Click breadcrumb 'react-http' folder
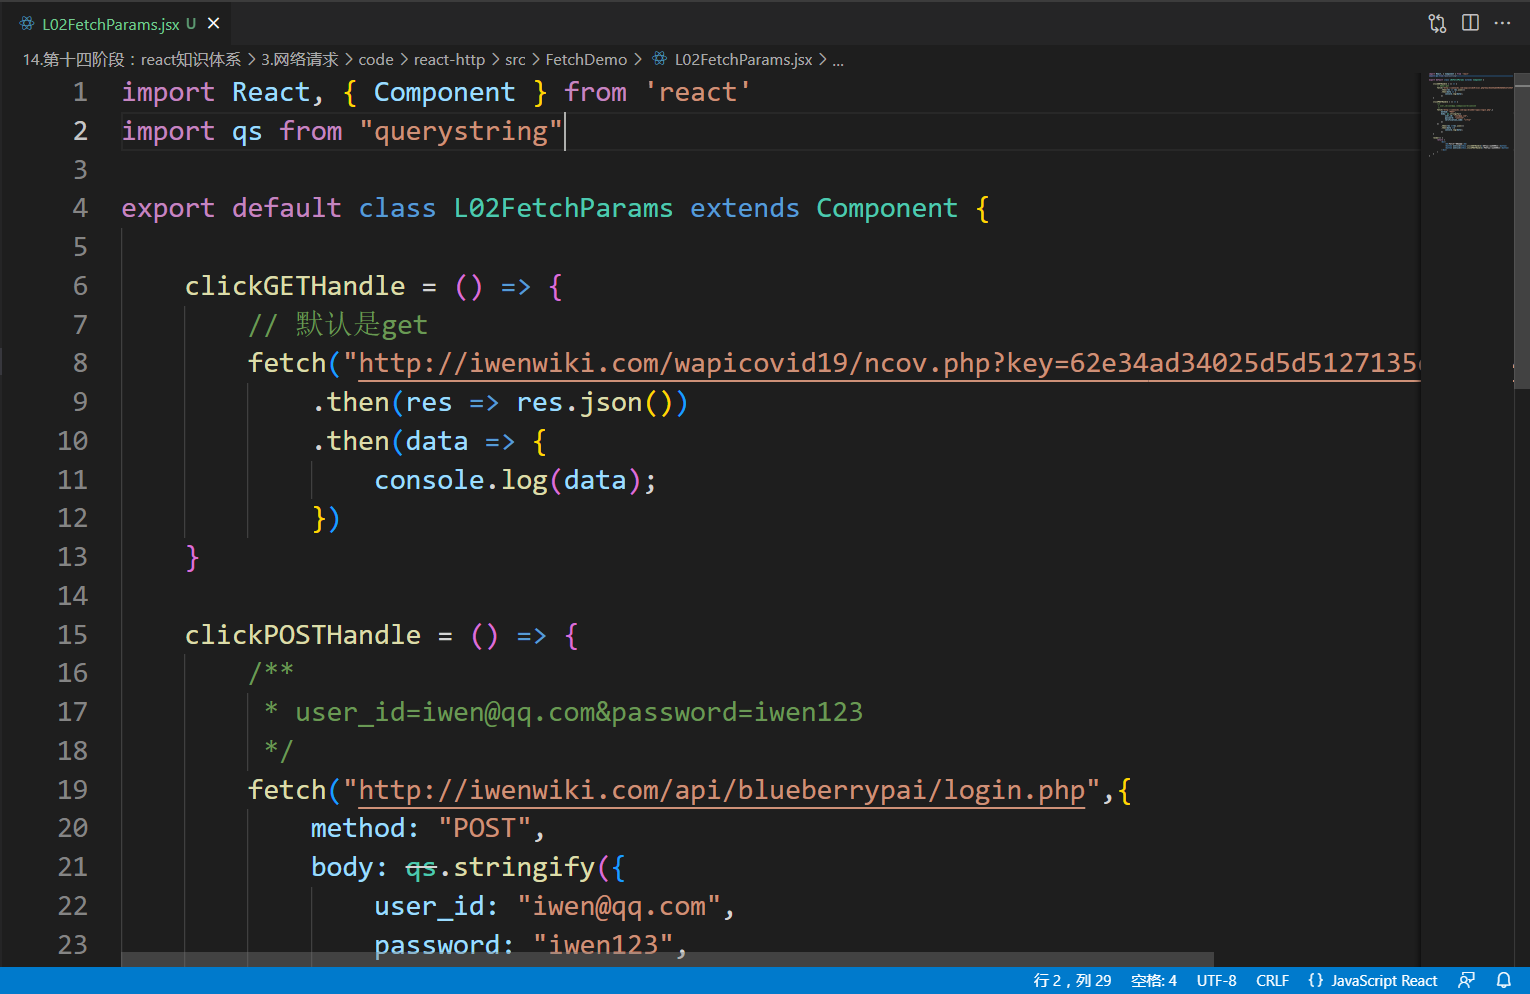Screen dimensions: 1530x994 point(449,60)
